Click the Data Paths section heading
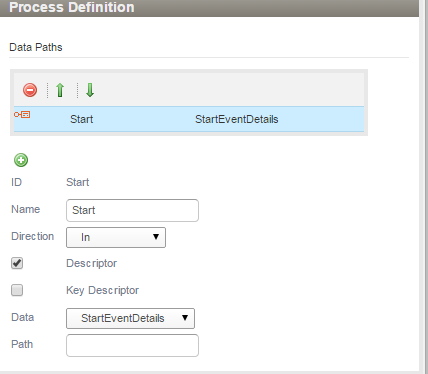The image size is (428, 374). 36,47
